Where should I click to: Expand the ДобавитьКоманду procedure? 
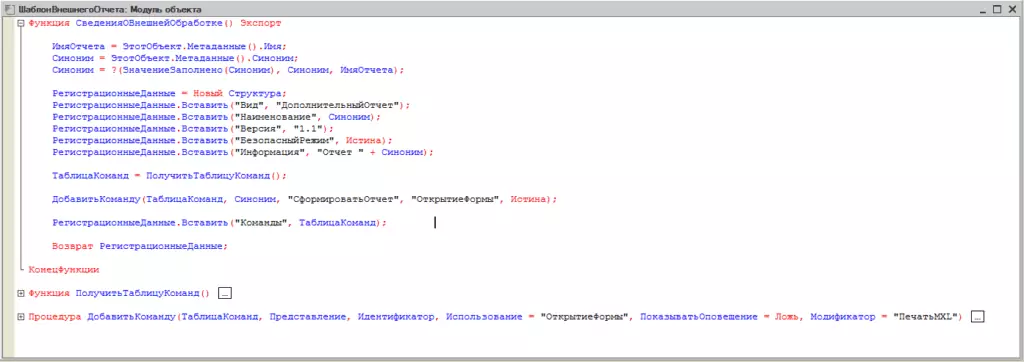click(x=21, y=316)
